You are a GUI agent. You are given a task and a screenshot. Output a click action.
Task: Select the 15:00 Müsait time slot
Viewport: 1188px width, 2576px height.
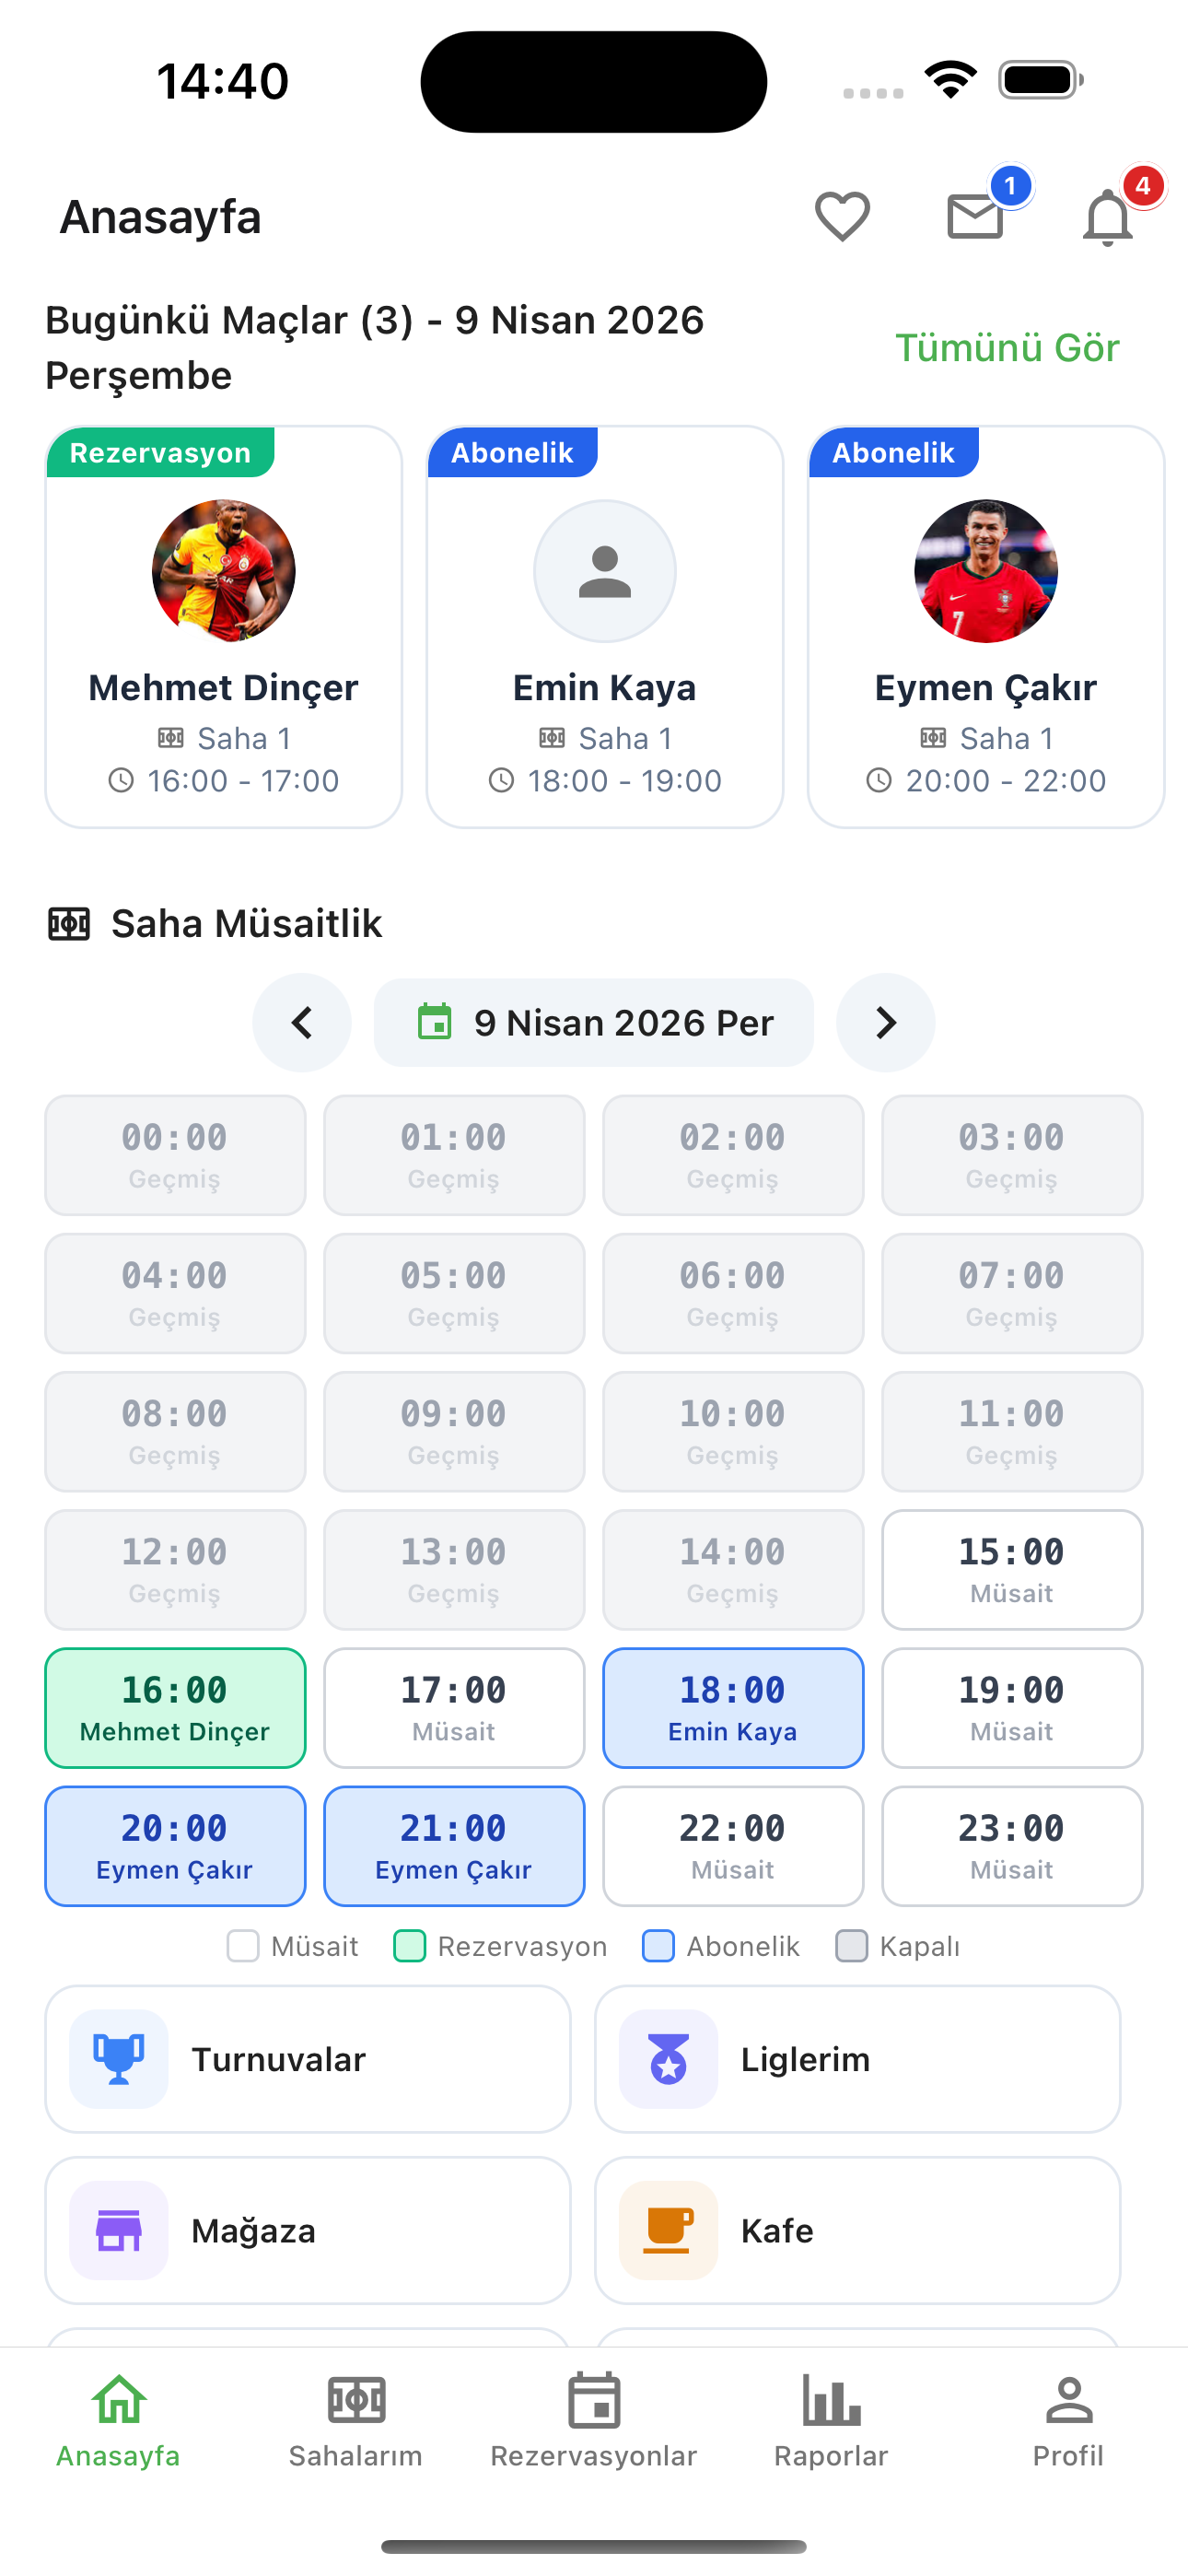(1011, 1569)
